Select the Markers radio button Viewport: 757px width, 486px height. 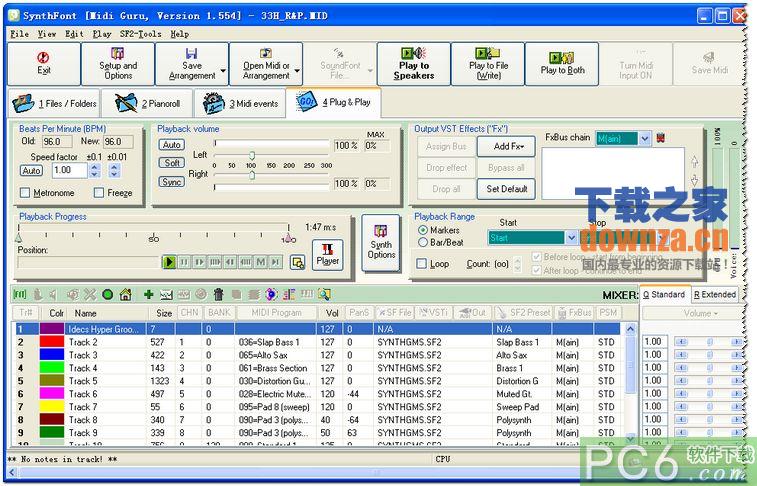(x=423, y=230)
